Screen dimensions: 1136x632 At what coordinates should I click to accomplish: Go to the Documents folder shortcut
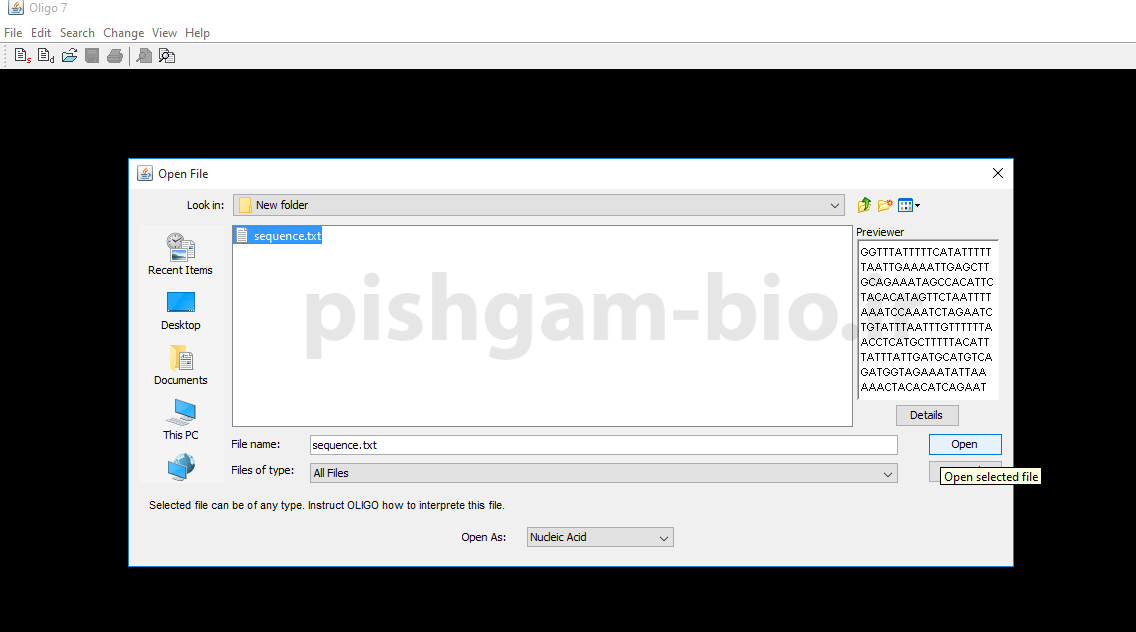[x=180, y=365]
